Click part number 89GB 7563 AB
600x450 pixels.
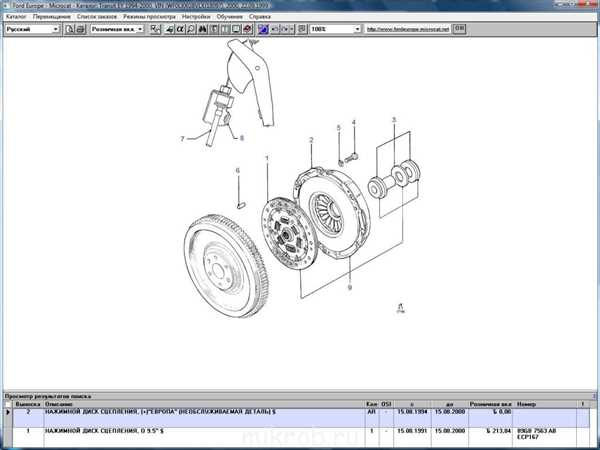point(536,431)
